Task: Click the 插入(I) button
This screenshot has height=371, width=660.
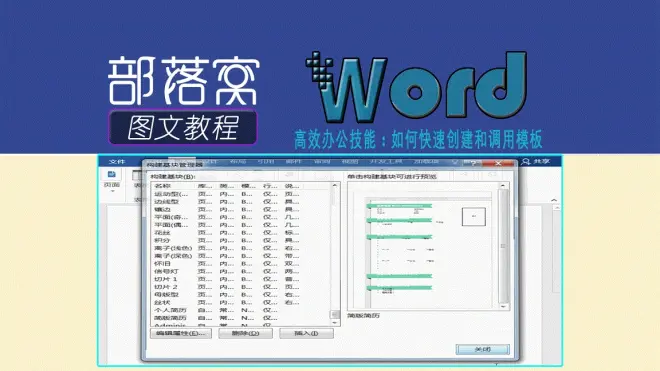Action: tap(306, 334)
